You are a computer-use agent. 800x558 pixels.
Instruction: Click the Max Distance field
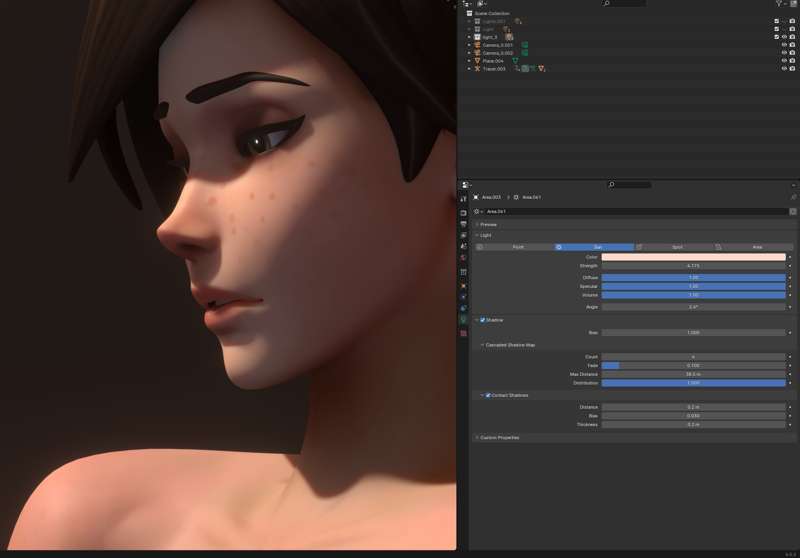[x=693, y=374]
